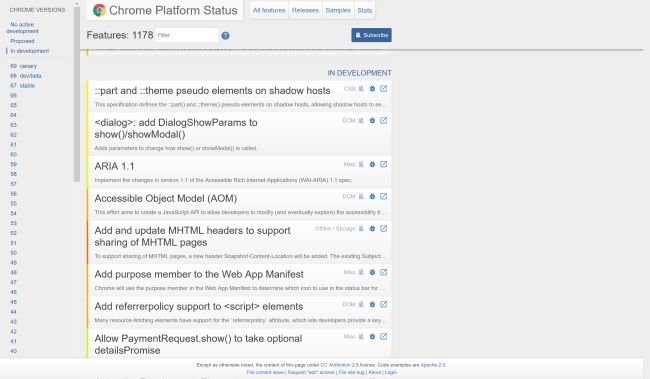Switch to the Releases tab
This screenshot has width=650, height=379.
point(306,10)
